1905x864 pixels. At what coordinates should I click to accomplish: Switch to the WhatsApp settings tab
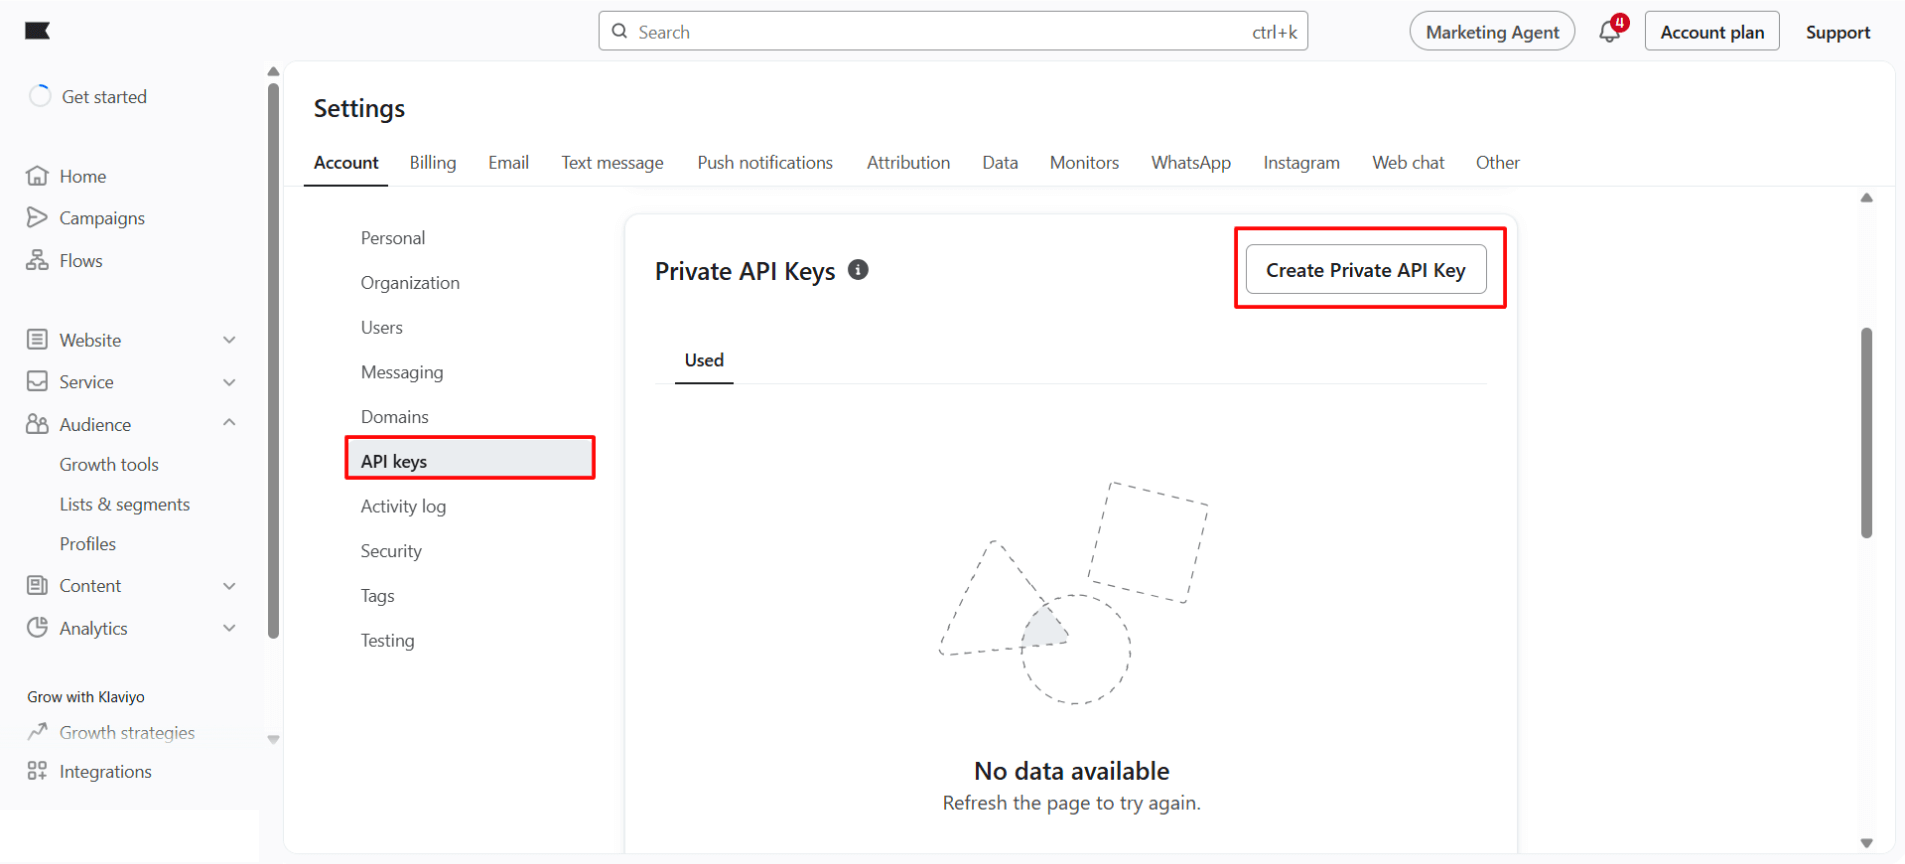pyautogui.click(x=1190, y=162)
